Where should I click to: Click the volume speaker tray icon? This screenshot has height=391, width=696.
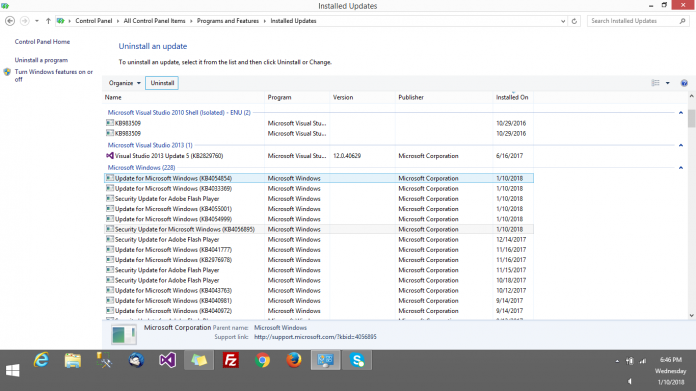click(x=629, y=381)
